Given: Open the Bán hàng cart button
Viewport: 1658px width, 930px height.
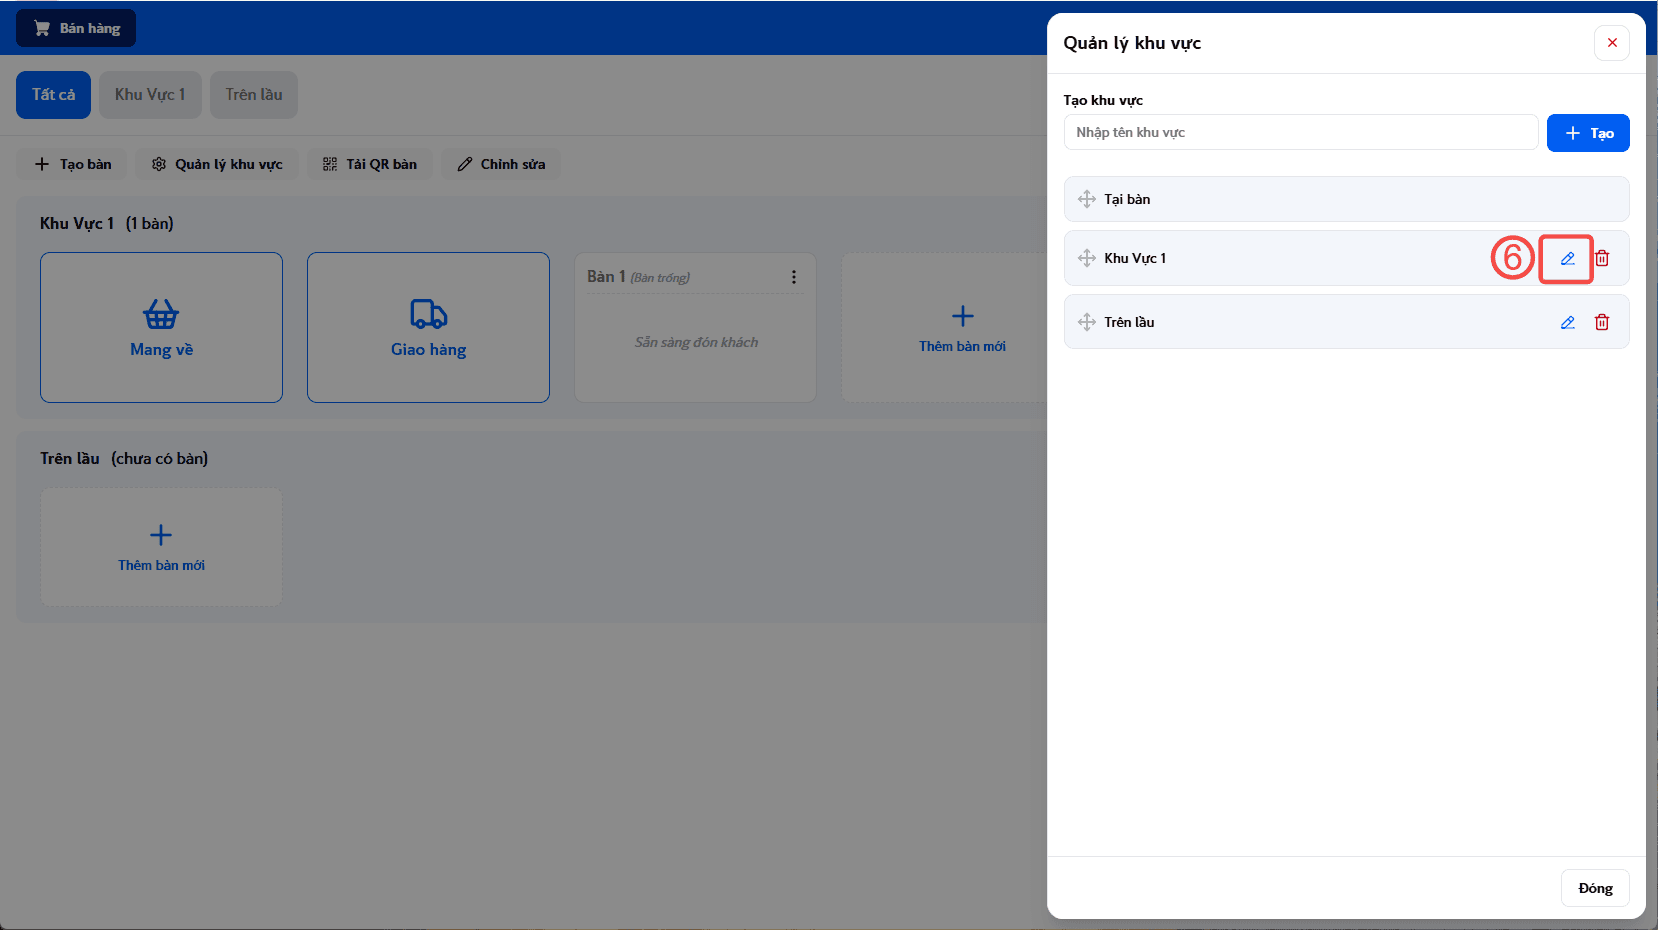Looking at the screenshot, I should (x=76, y=28).
